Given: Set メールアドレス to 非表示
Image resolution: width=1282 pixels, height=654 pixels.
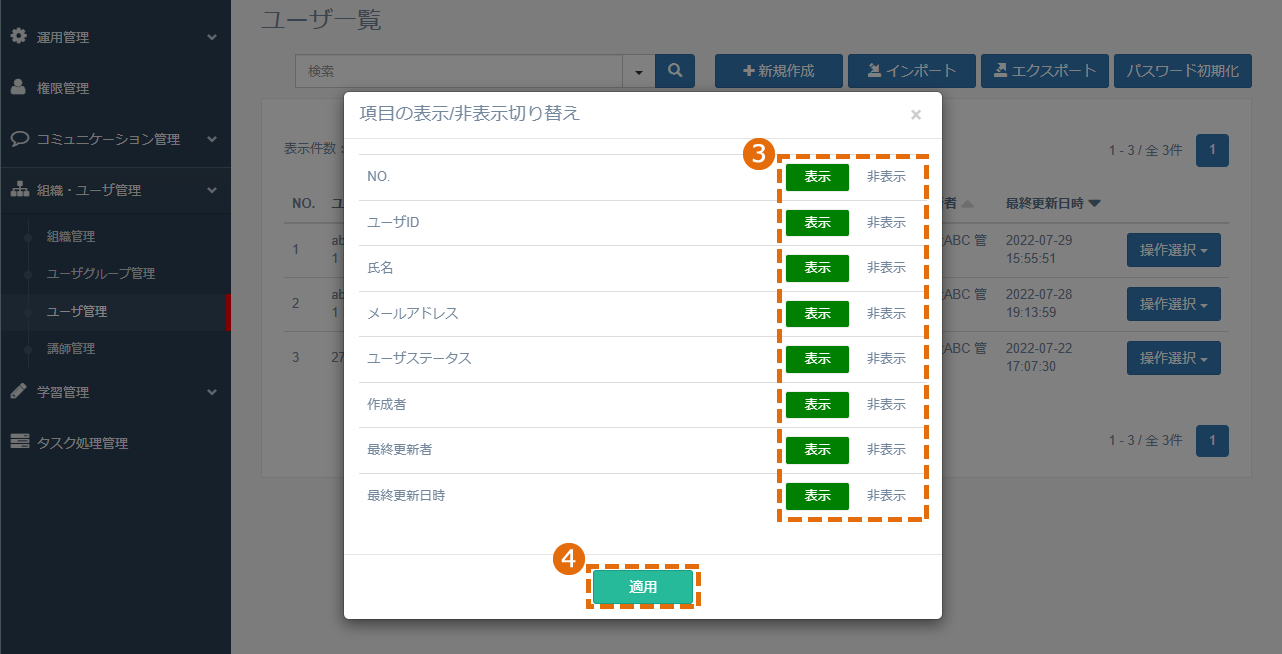Looking at the screenshot, I should click(x=886, y=314).
